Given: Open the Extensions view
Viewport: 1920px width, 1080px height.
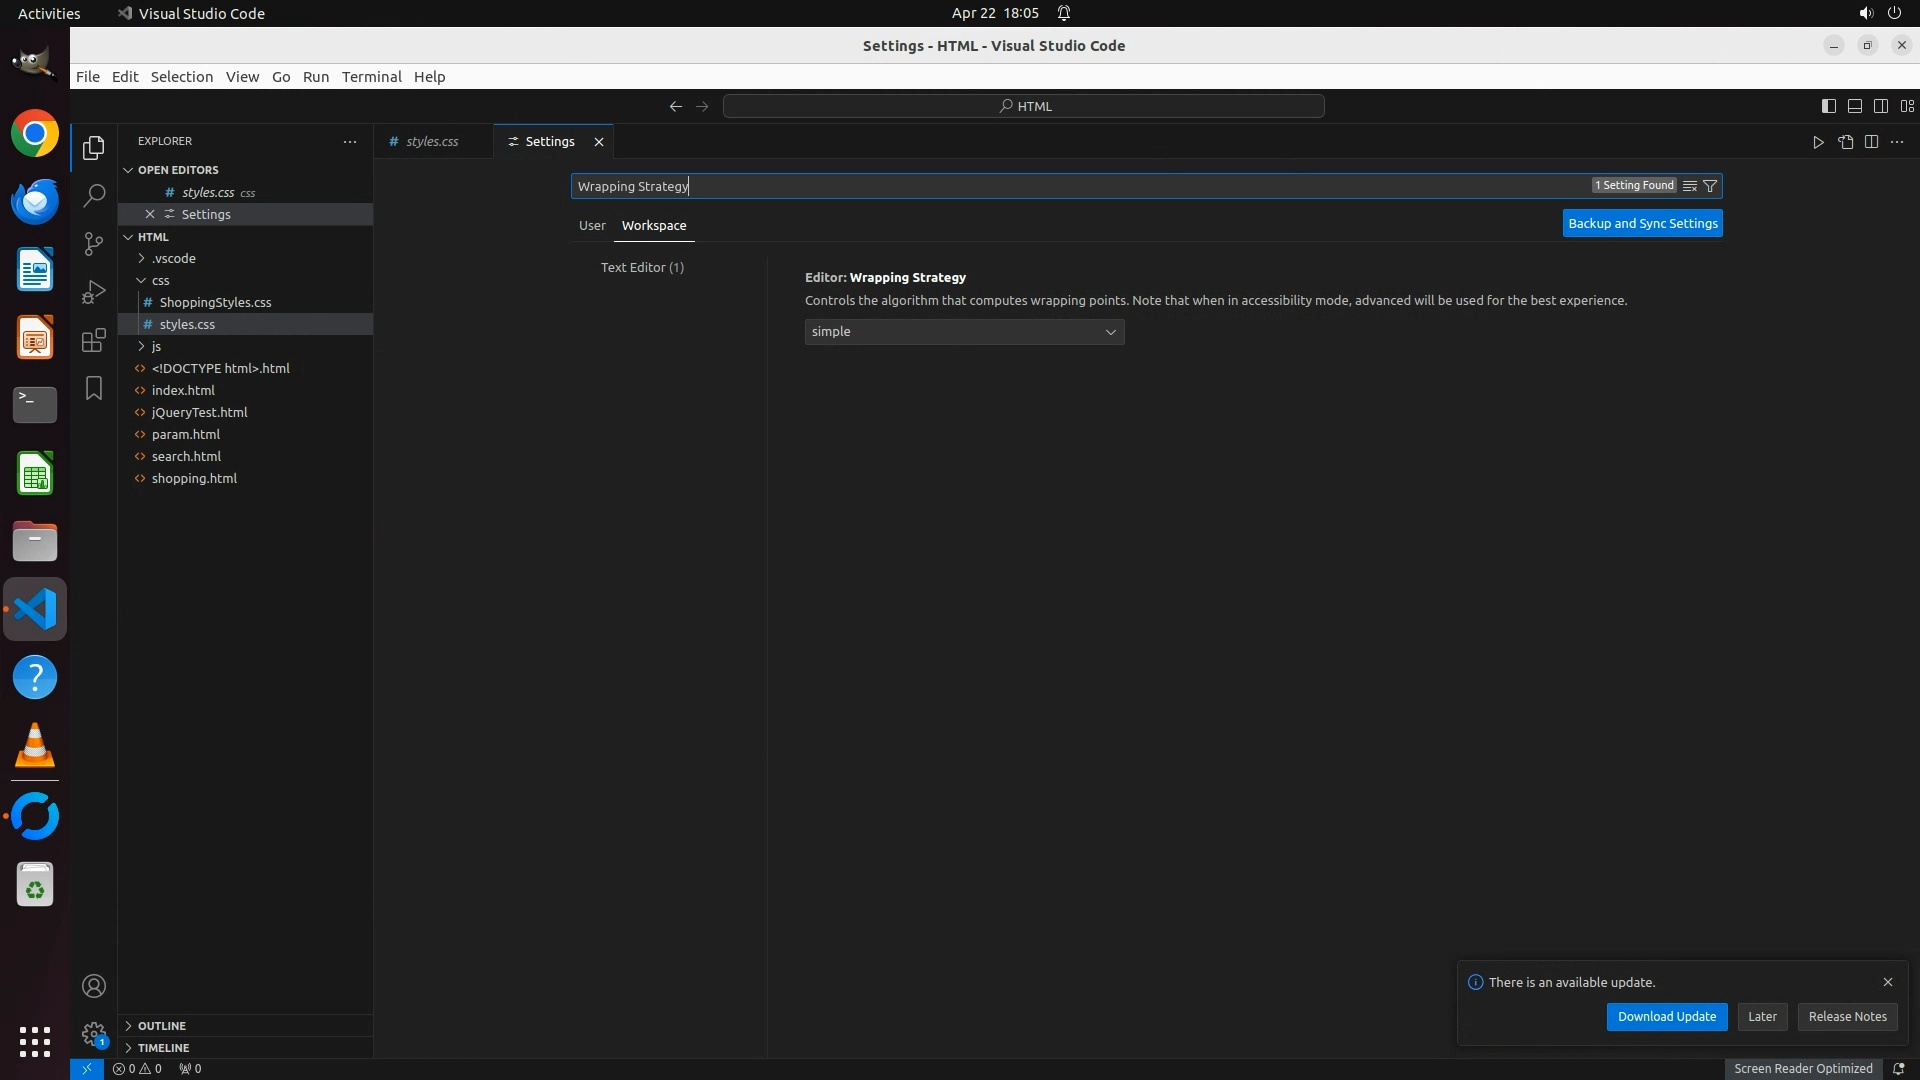Looking at the screenshot, I should point(94,340).
